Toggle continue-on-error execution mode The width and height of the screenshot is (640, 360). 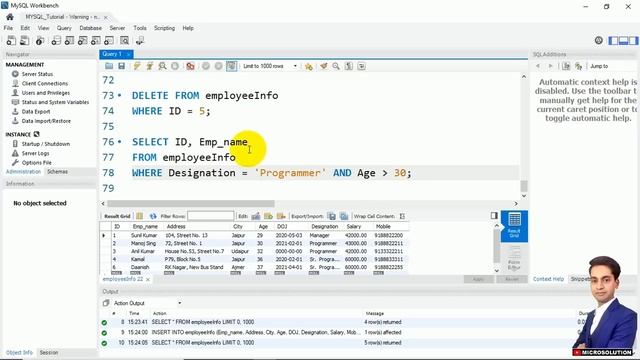(x=190, y=66)
